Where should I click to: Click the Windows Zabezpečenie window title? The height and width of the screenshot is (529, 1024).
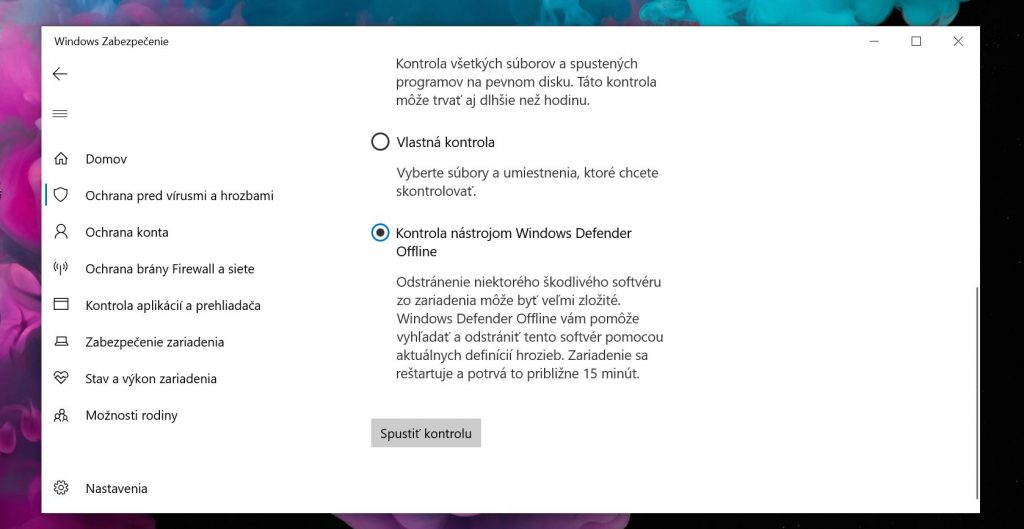coord(111,41)
